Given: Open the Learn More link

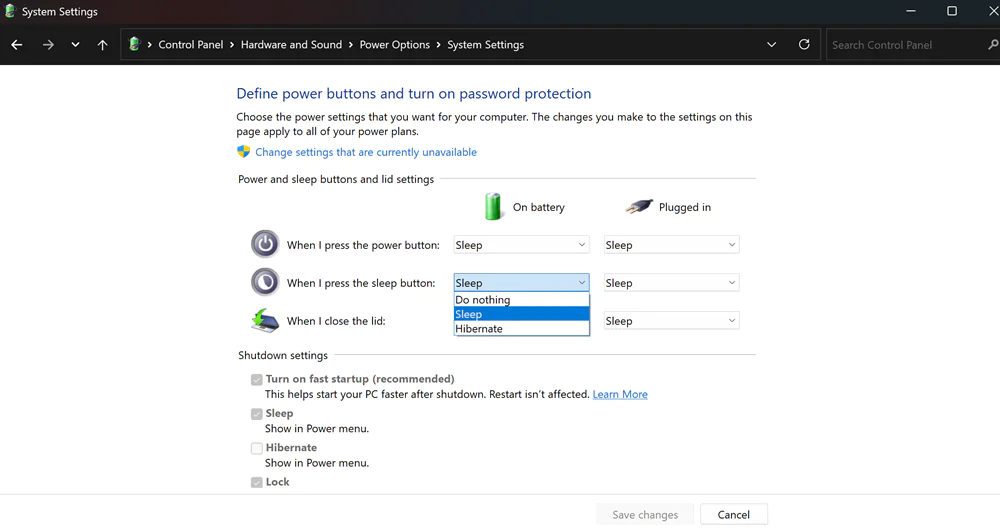Looking at the screenshot, I should tap(620, 394).
